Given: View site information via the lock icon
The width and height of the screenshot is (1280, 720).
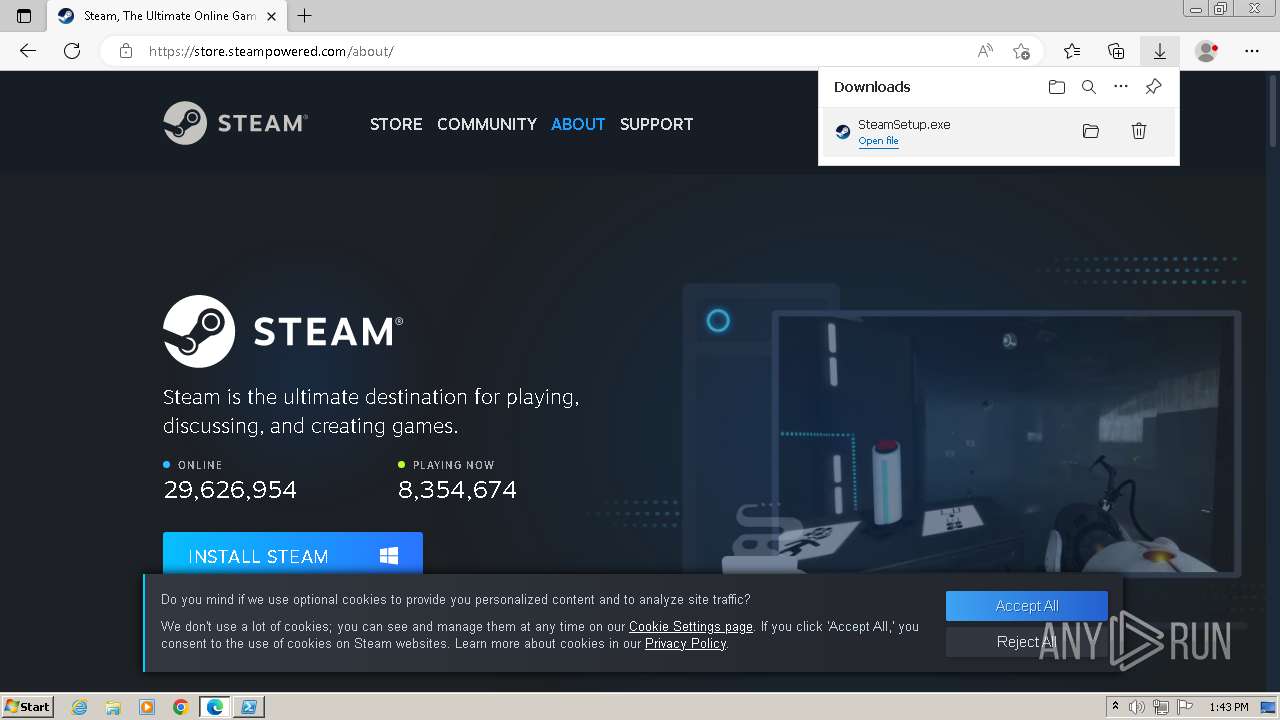Looking at the screenshot, I should click(126, 51).
